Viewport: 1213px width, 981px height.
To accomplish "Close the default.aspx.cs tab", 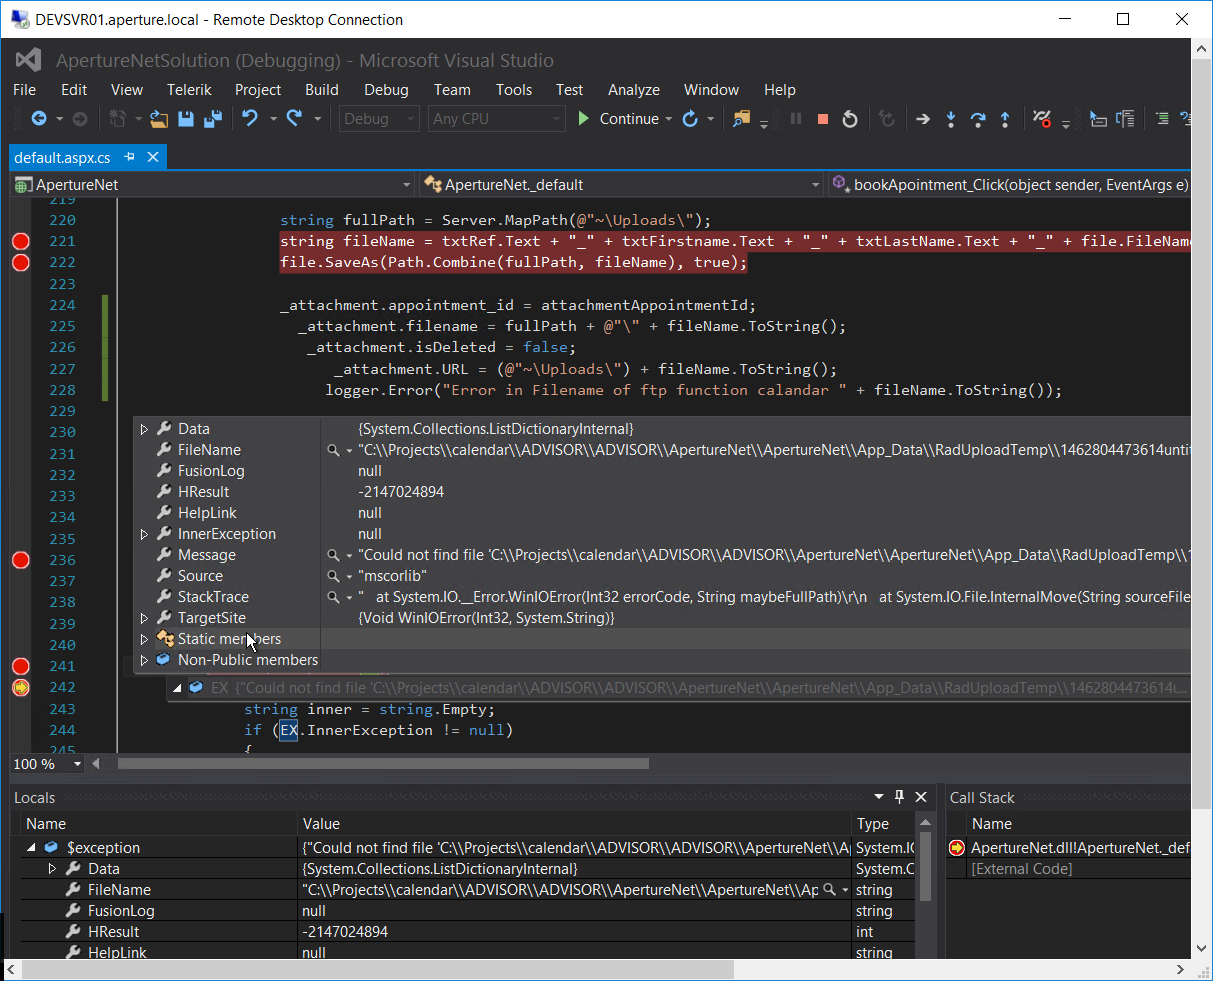I will pyautogui.click(x=153, y=157).
